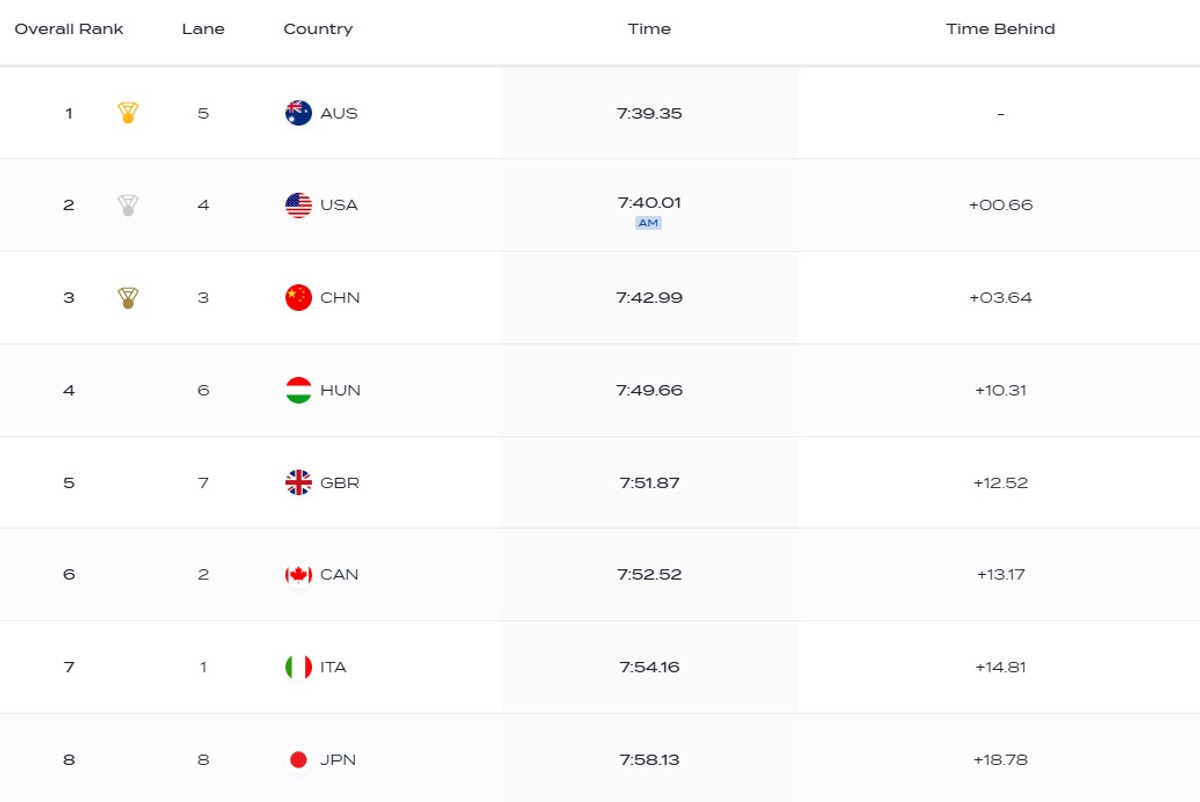This screenshot has height=802, width=1200.
Task: Click the Australia flag icon
Action: click(x=298, y=113)
